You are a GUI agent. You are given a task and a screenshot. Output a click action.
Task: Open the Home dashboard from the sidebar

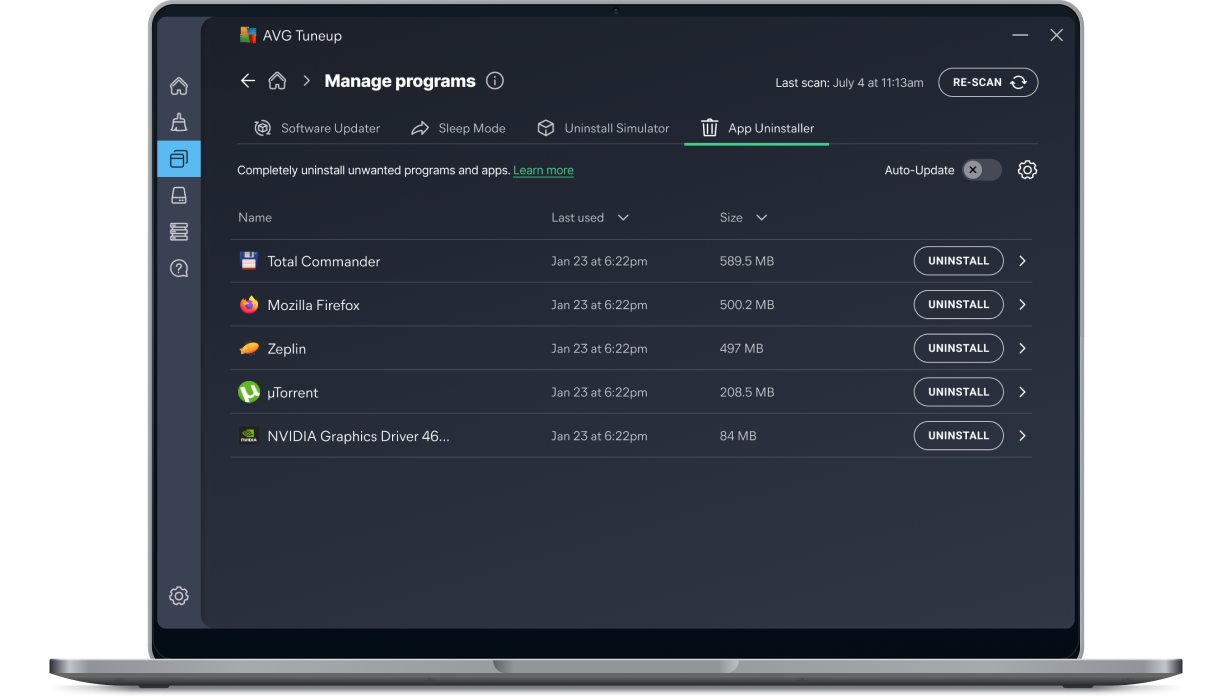179,86
